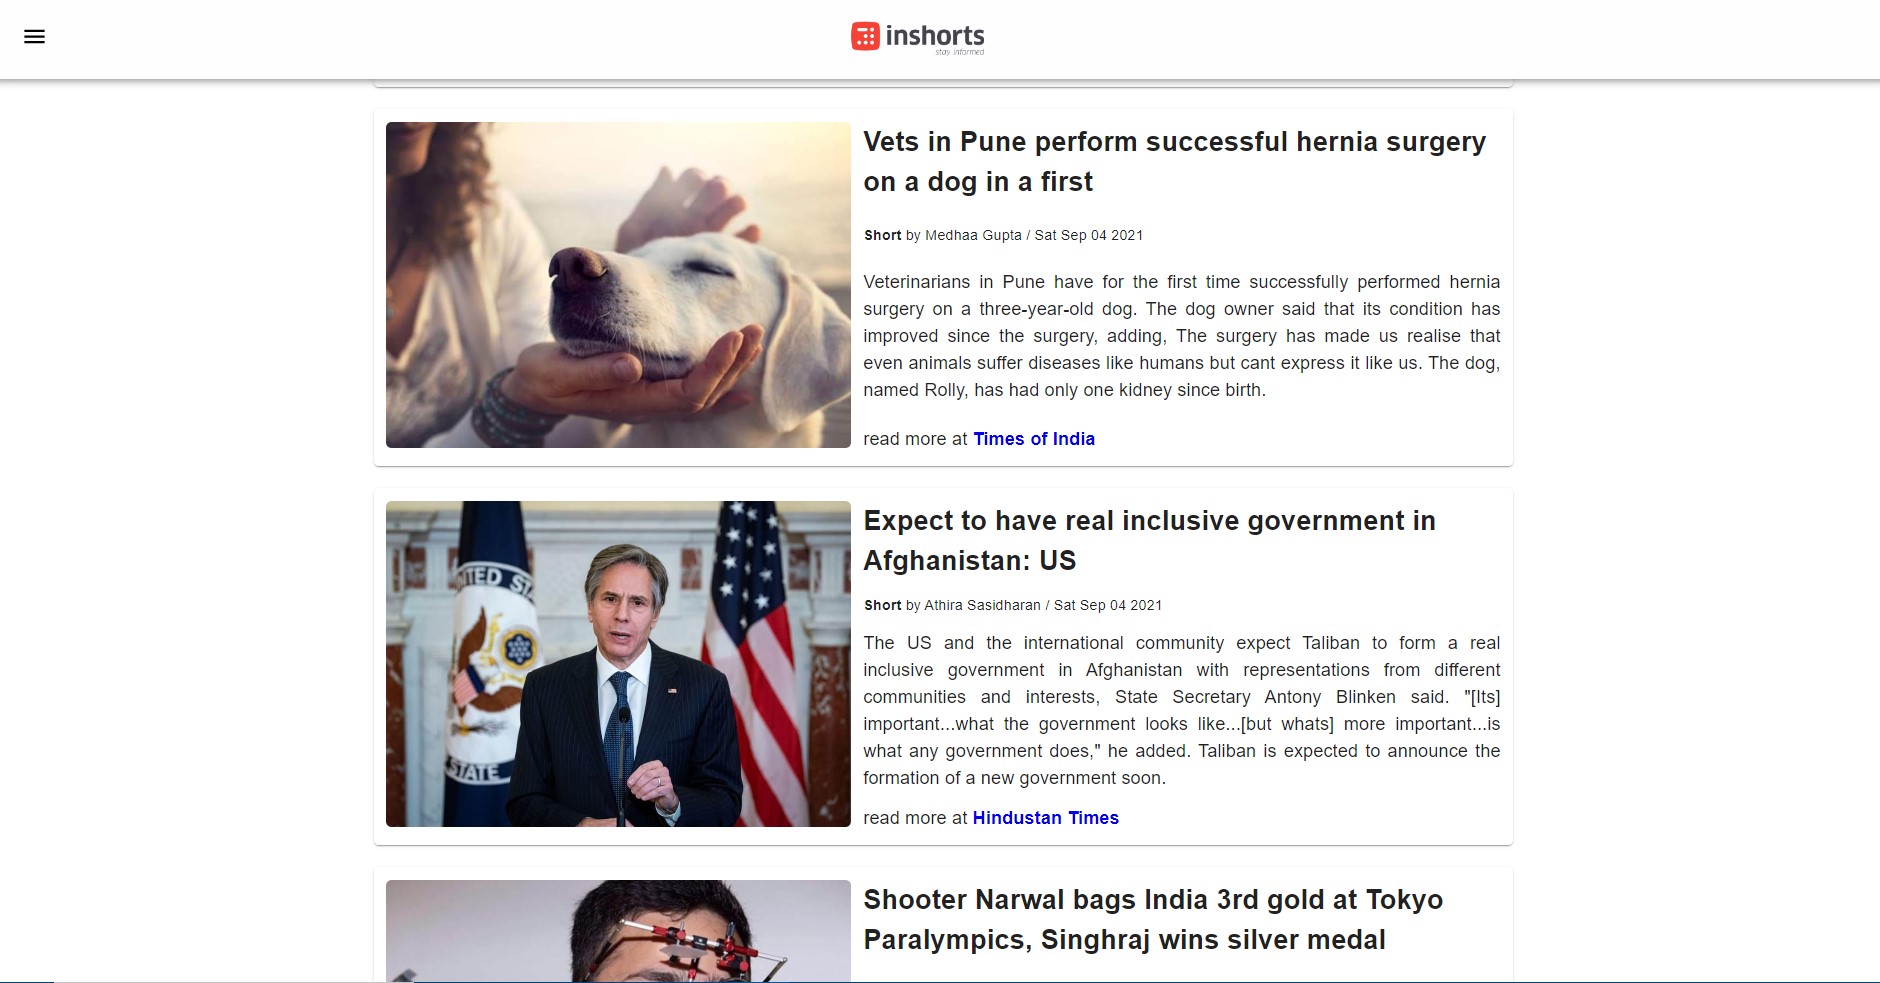Click the 'Short' label in dog article byline

(x=882, y=235)
